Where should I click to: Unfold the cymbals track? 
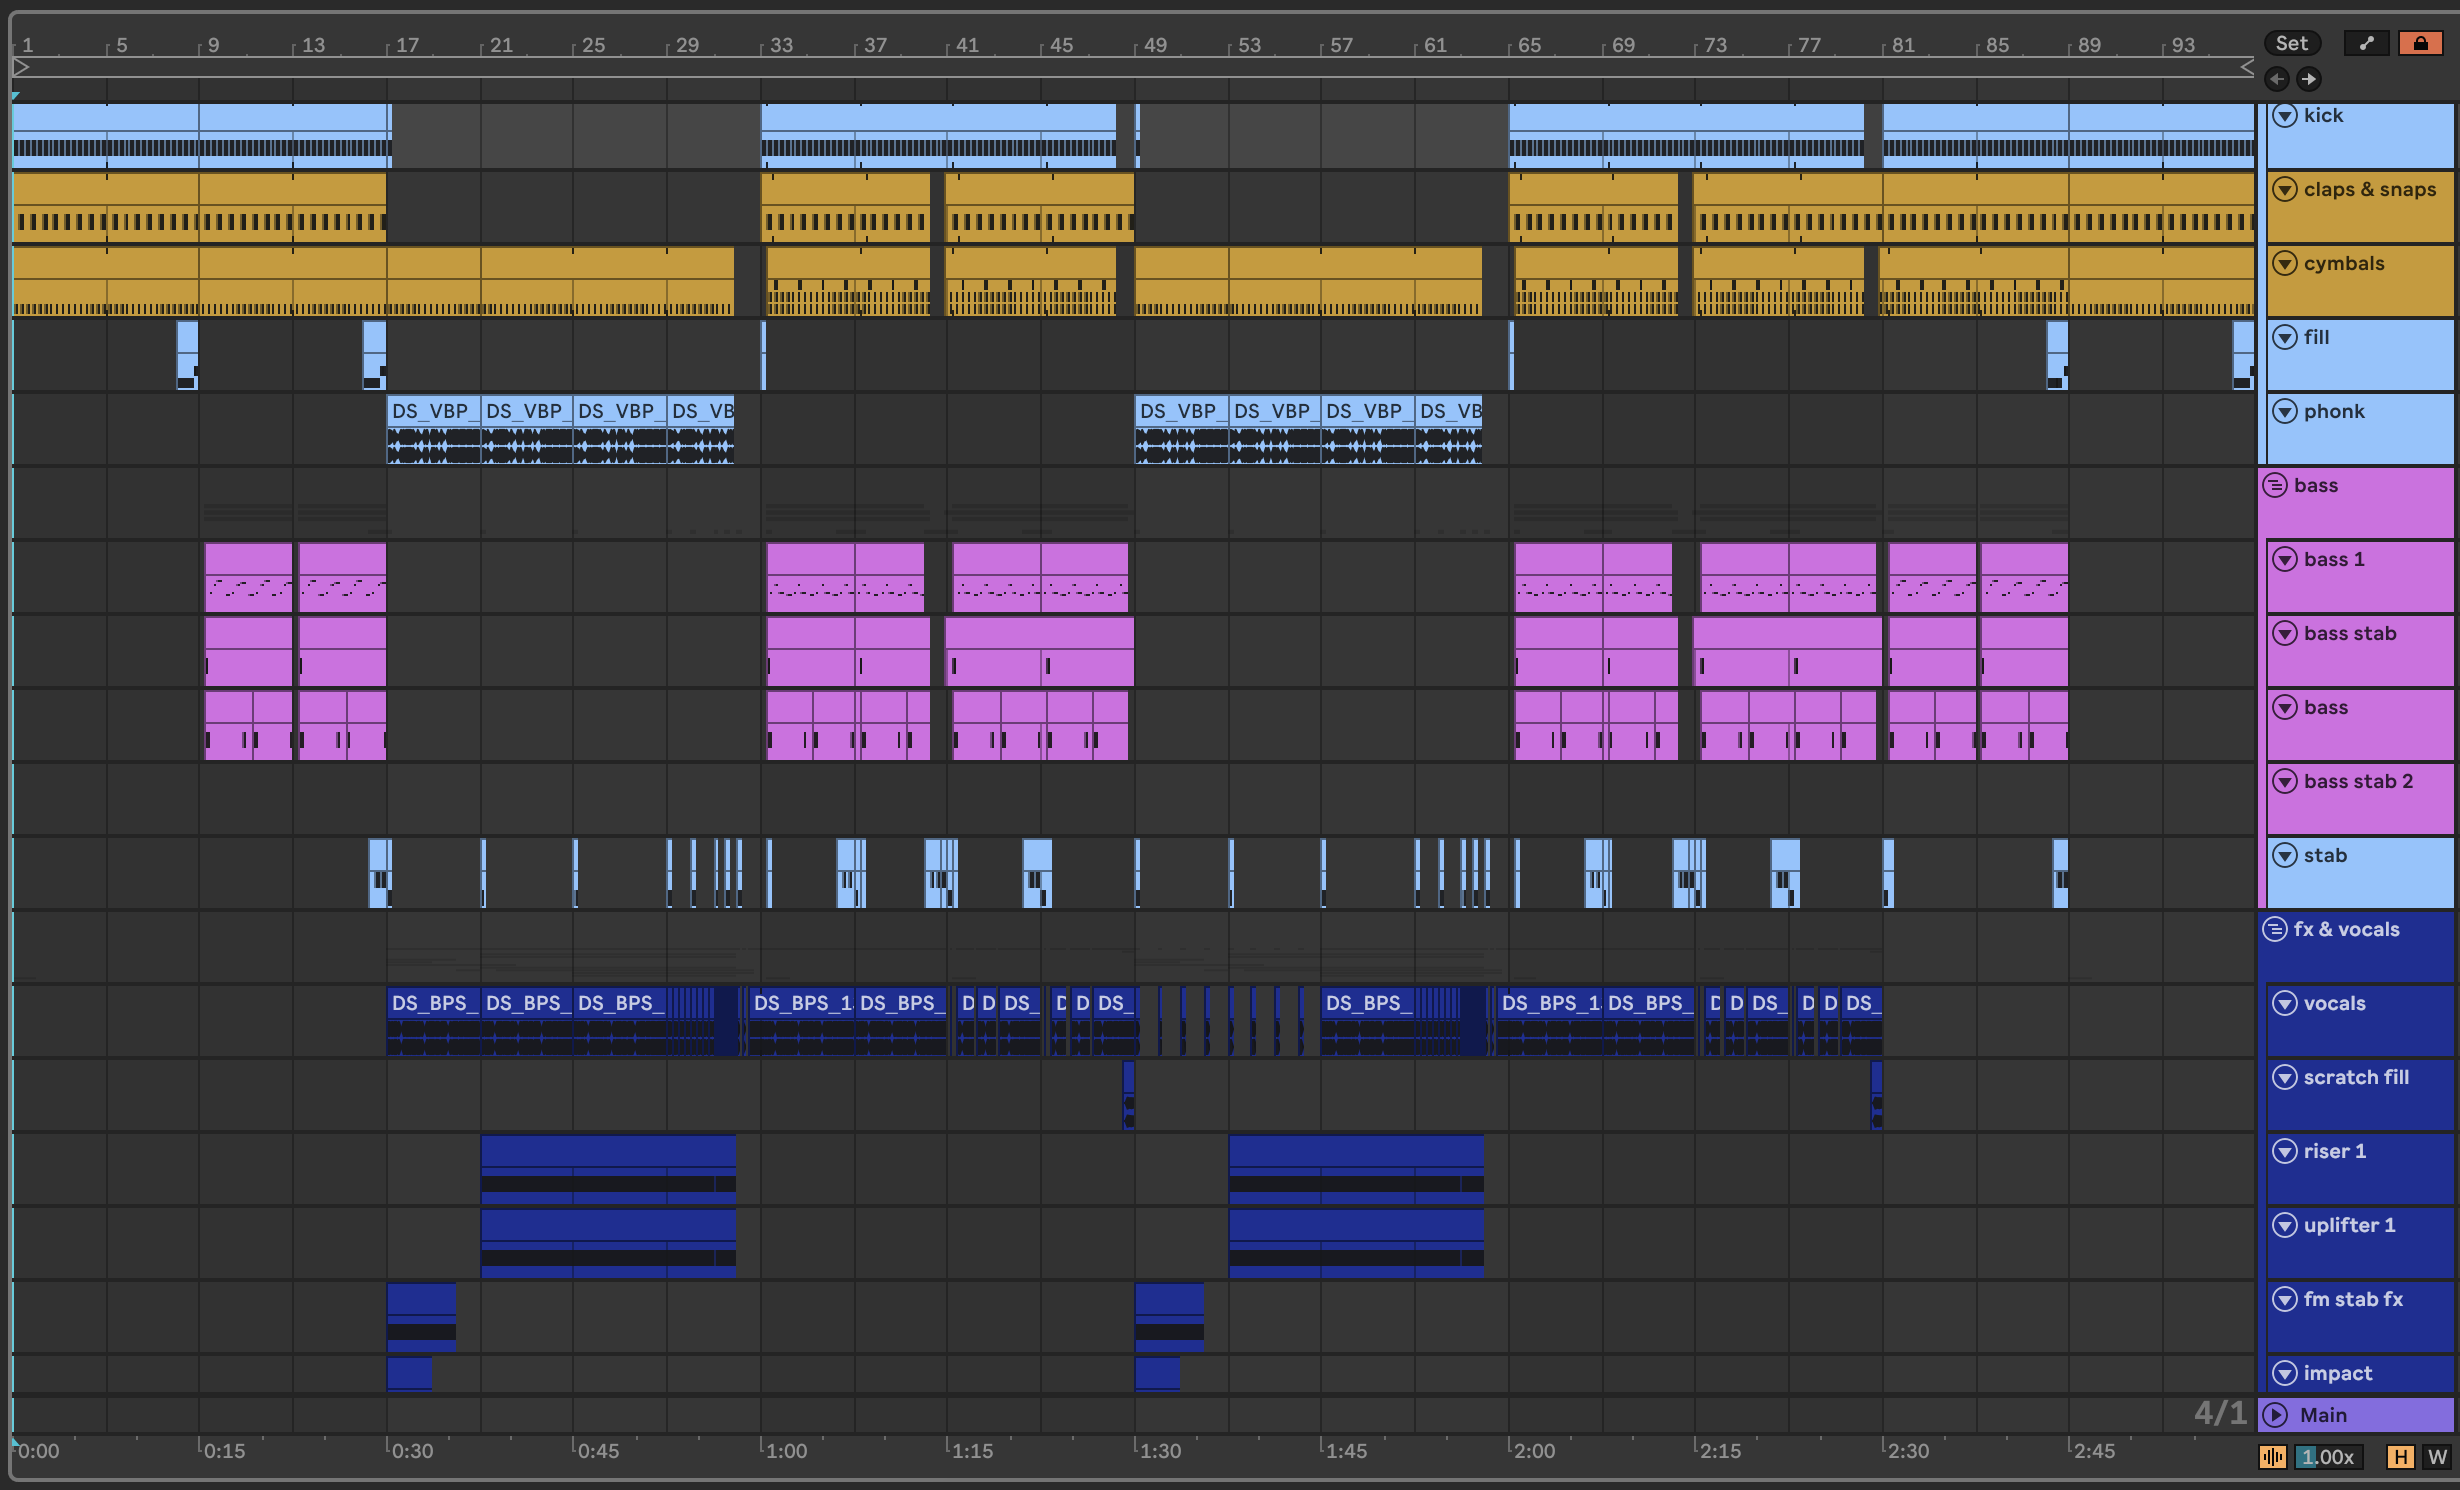[x=2285, y=263]
